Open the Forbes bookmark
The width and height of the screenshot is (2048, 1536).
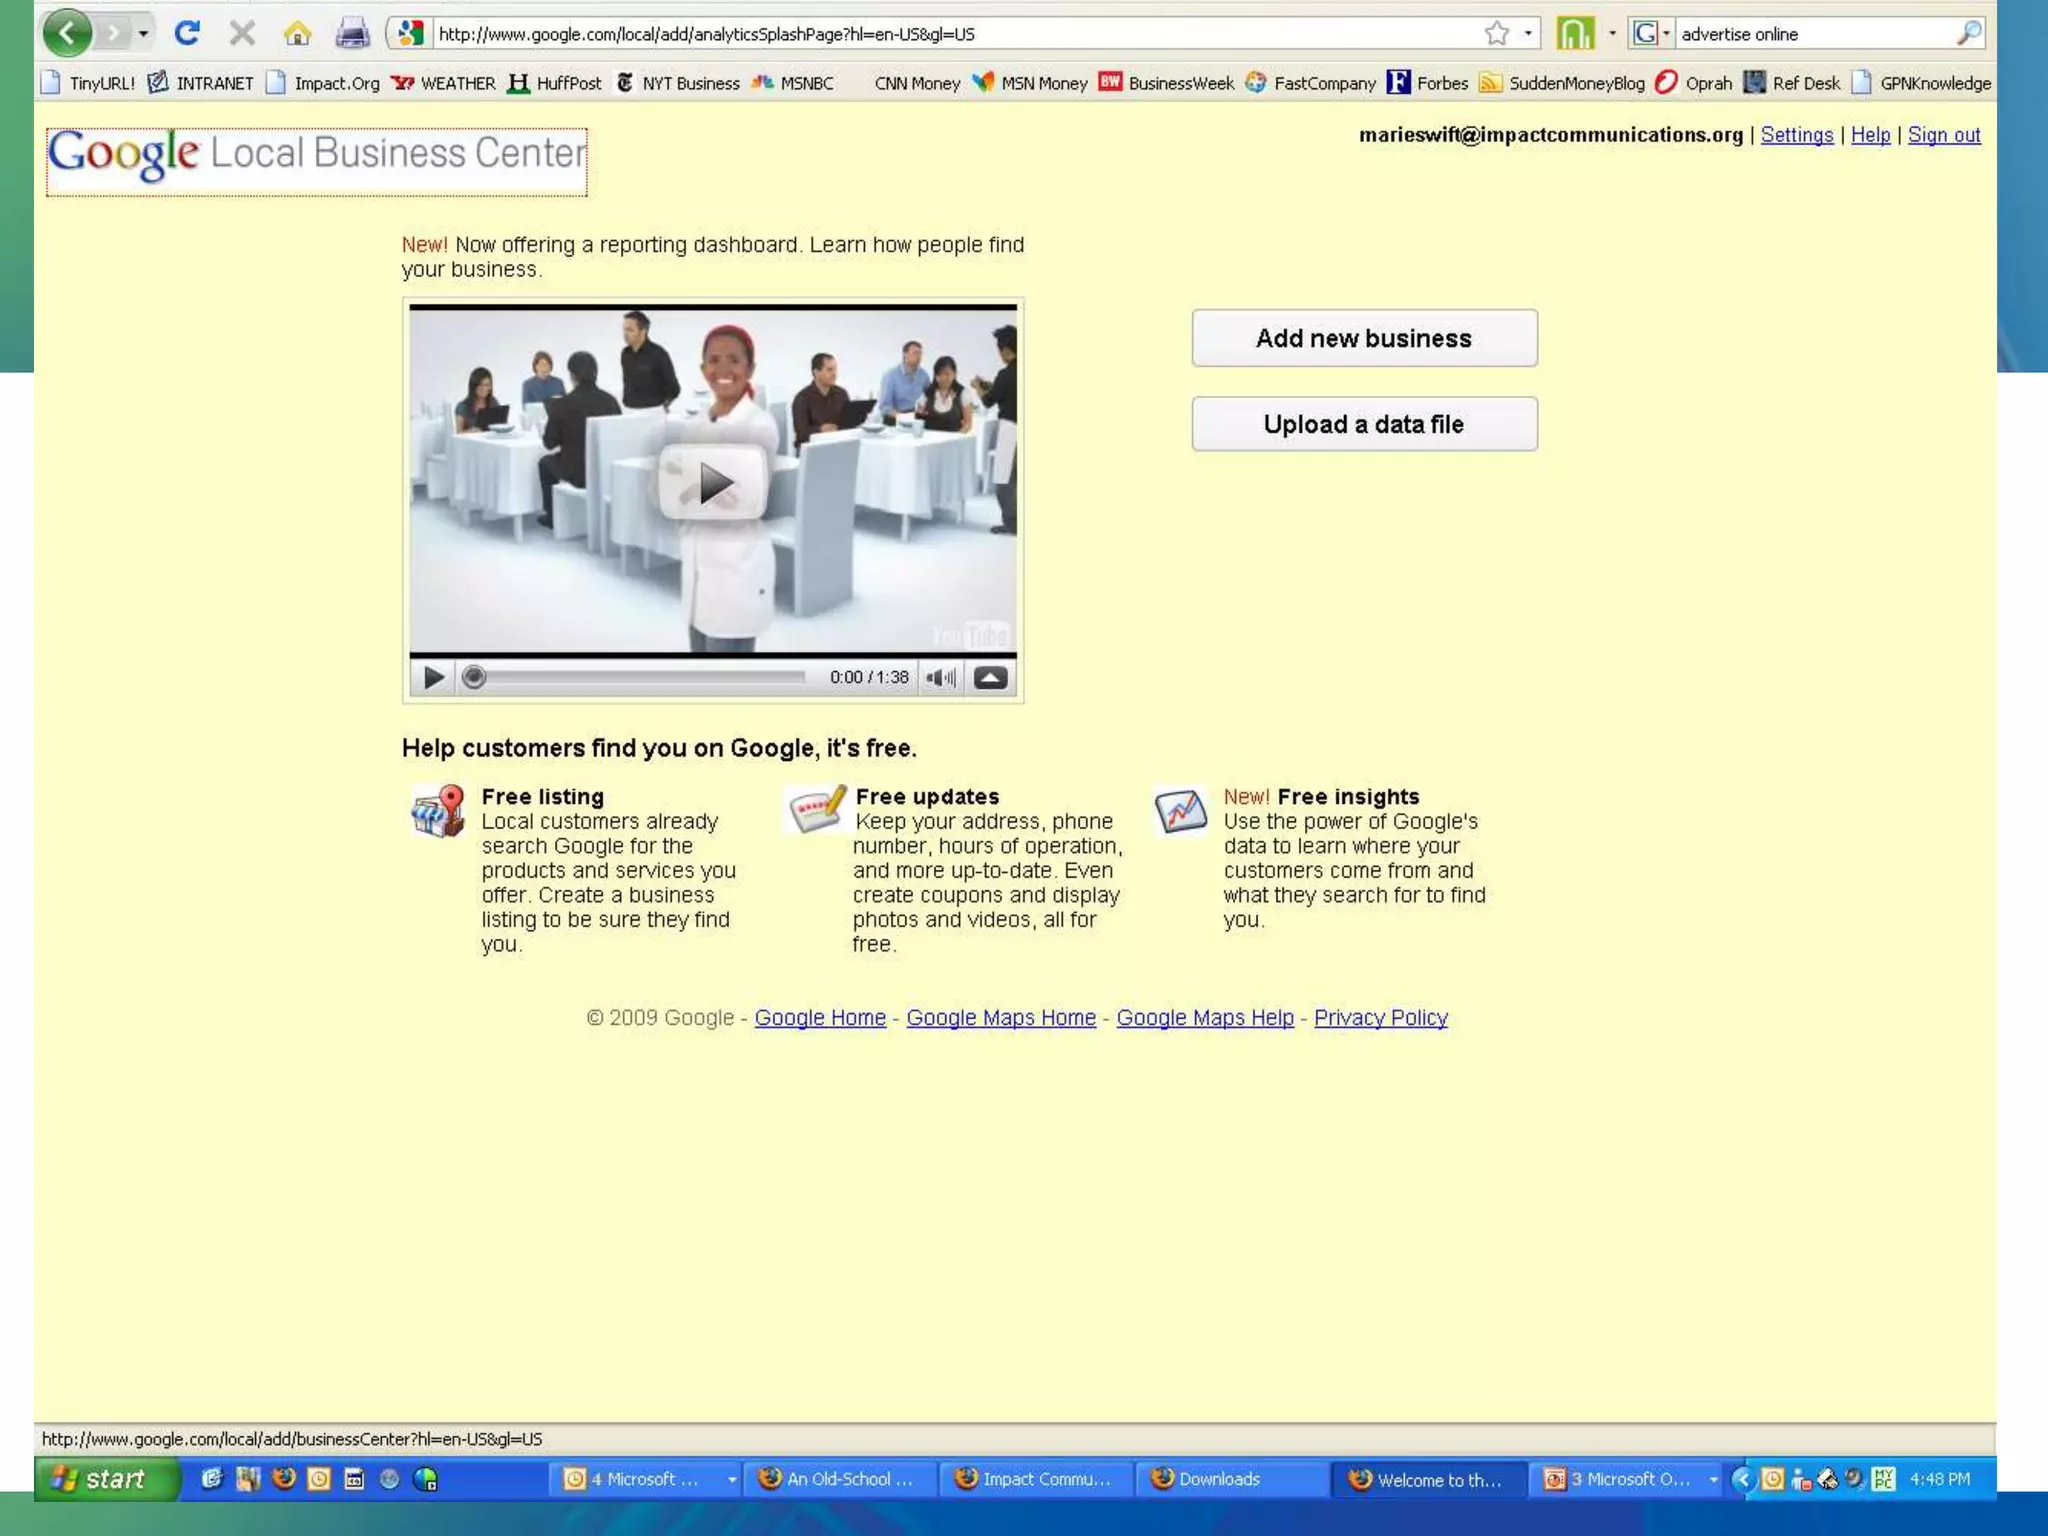[1427, 83]
